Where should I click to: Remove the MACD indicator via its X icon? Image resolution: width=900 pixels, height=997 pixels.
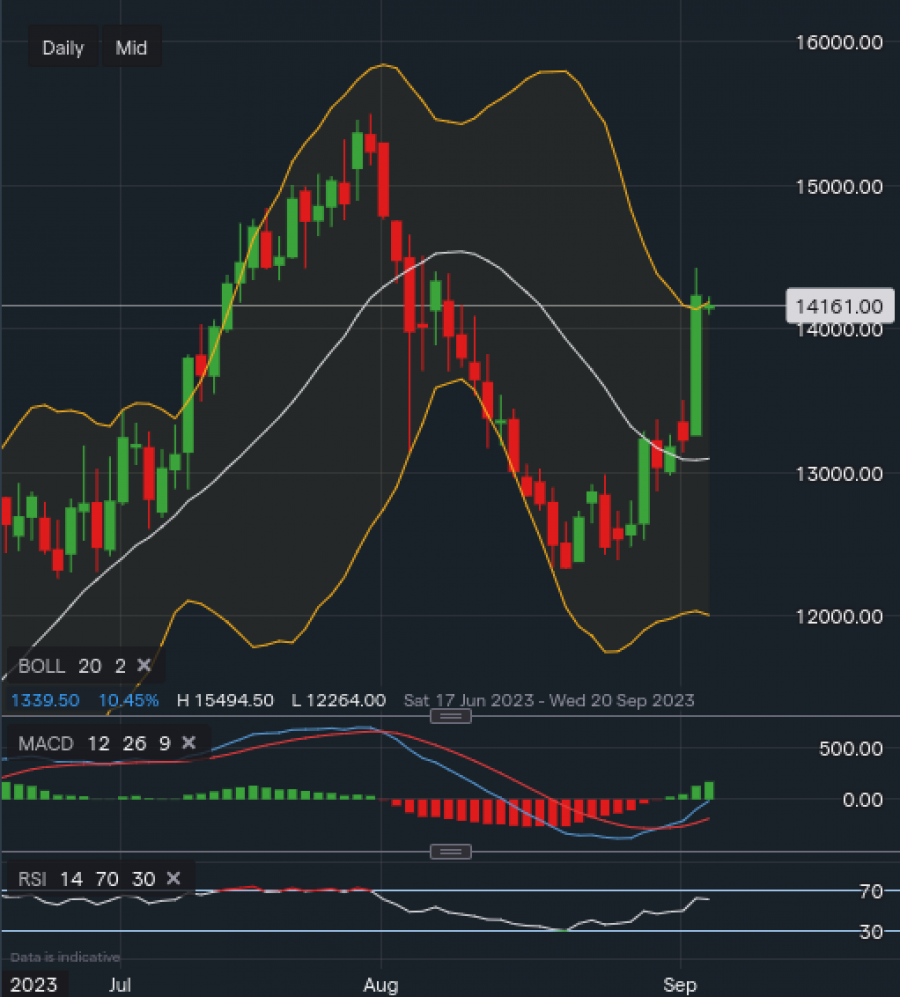click(189, 743)
